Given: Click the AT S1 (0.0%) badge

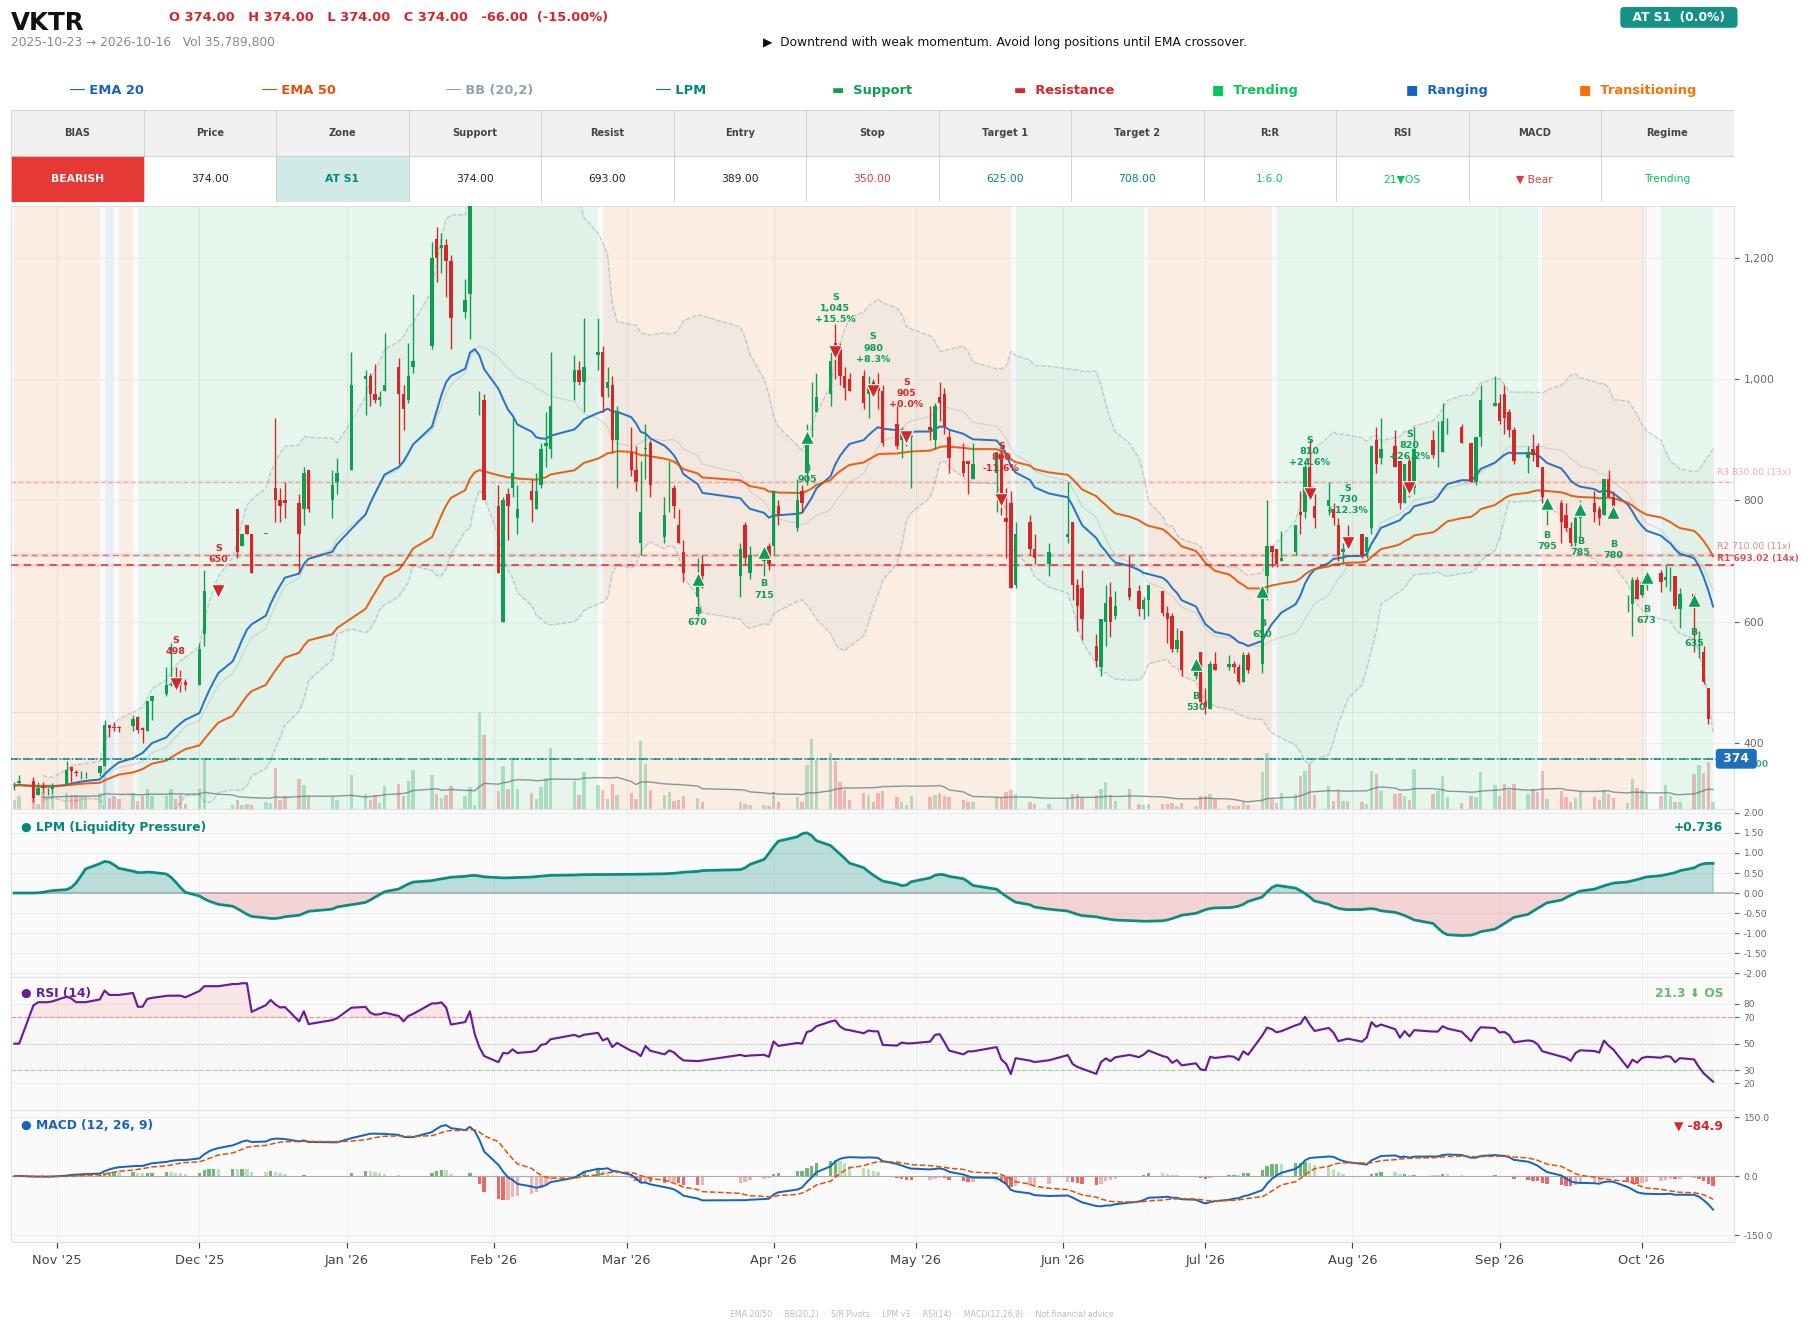Looking at the screenshot, I should pos(1678,17).
